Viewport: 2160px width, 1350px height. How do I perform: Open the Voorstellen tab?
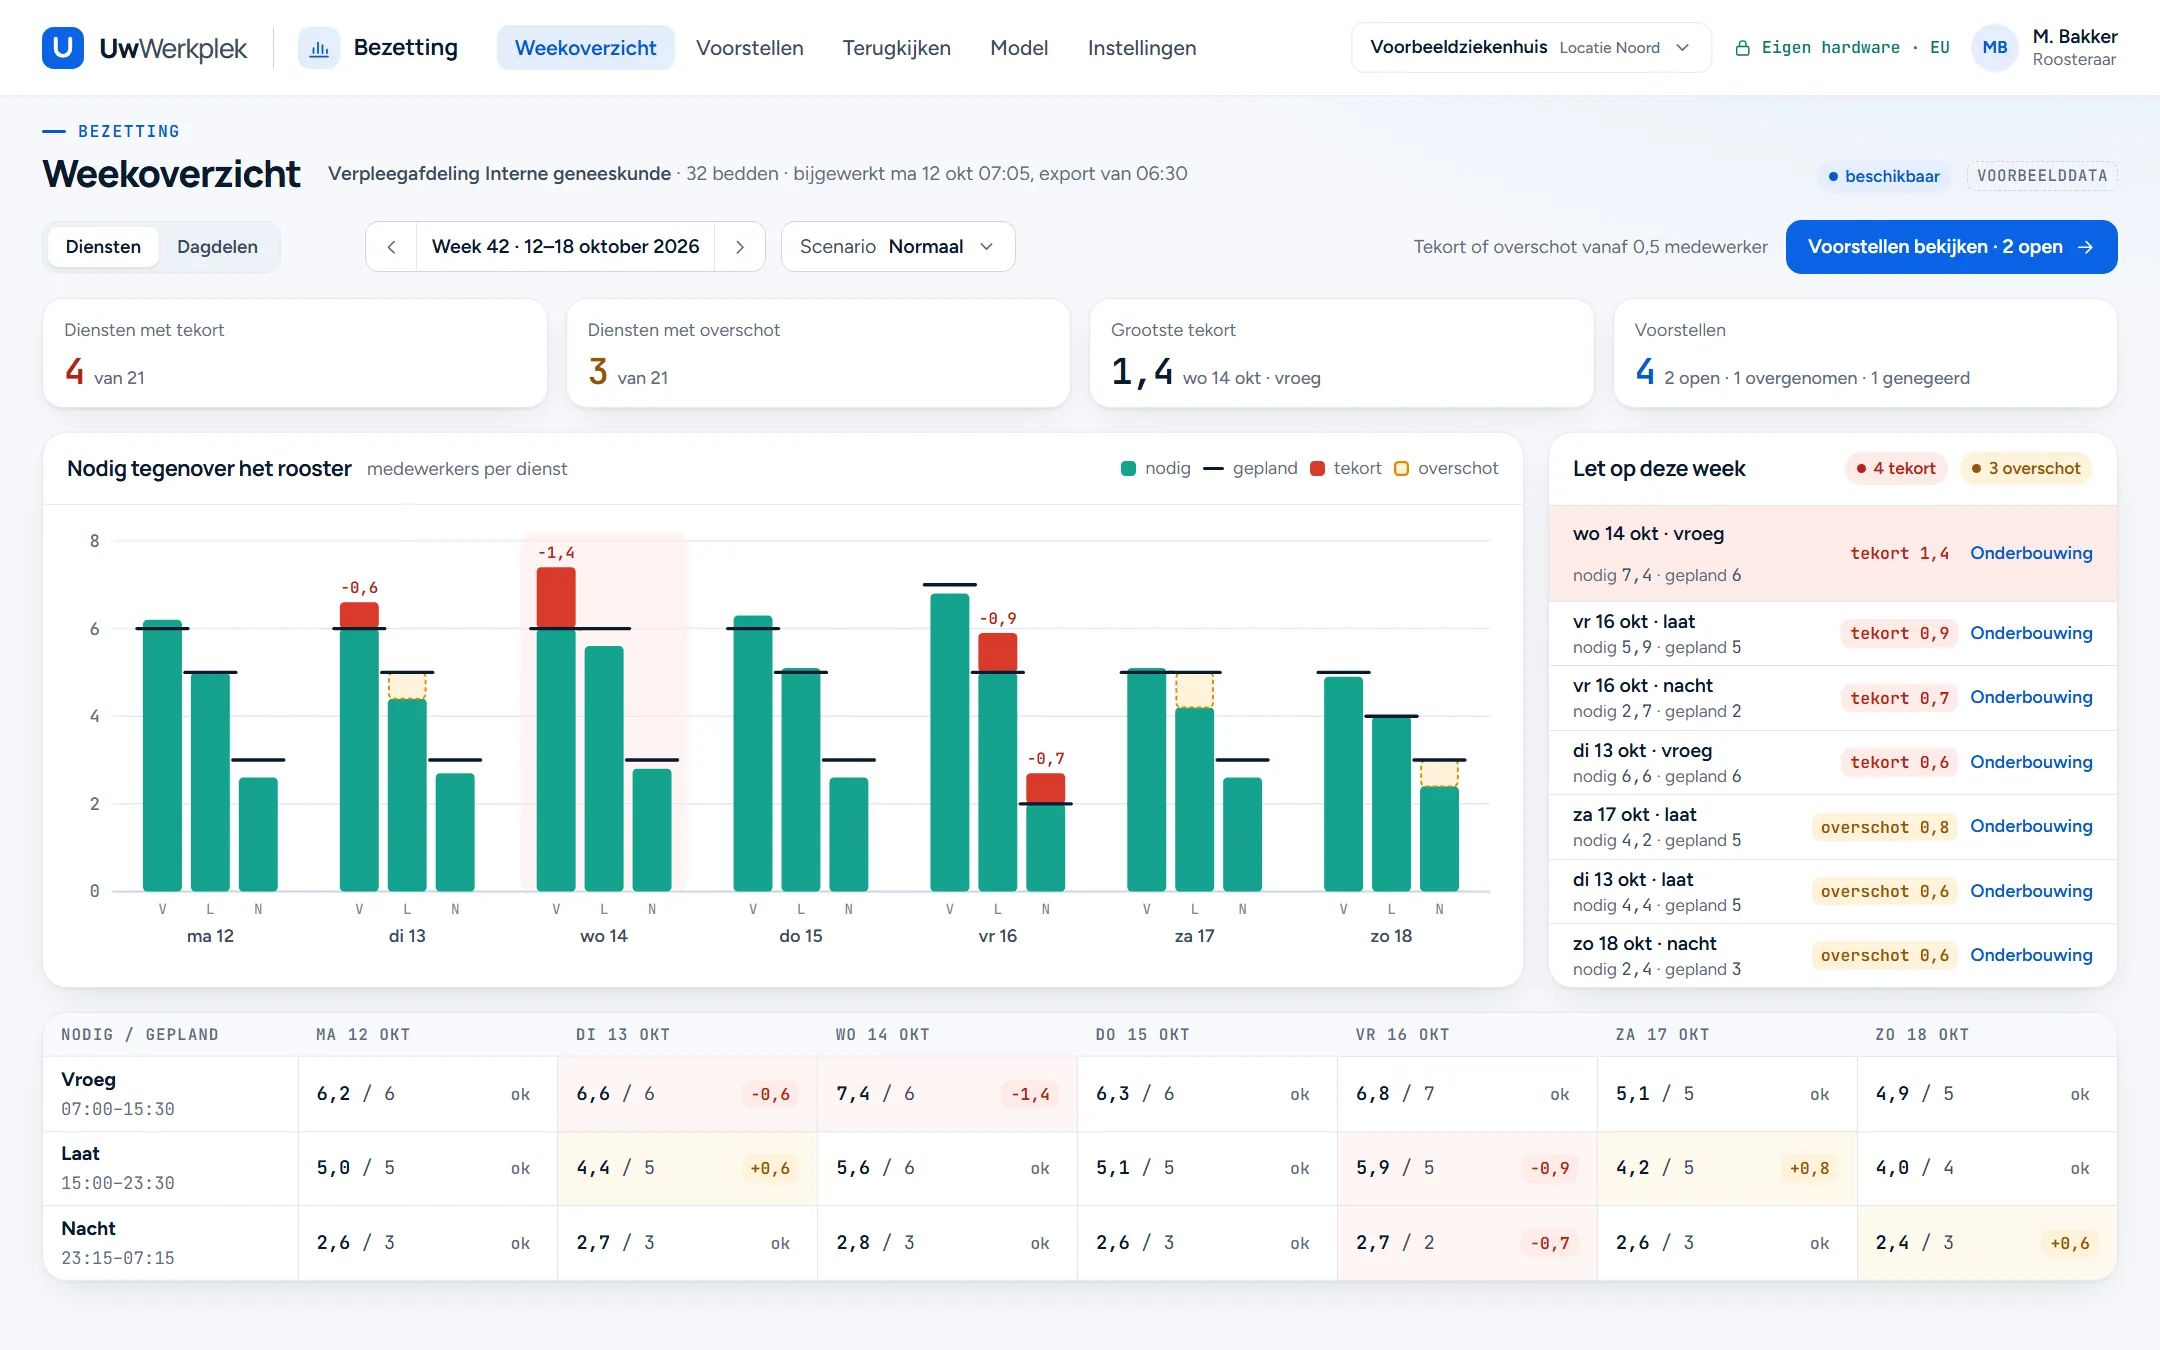point(749,48)
